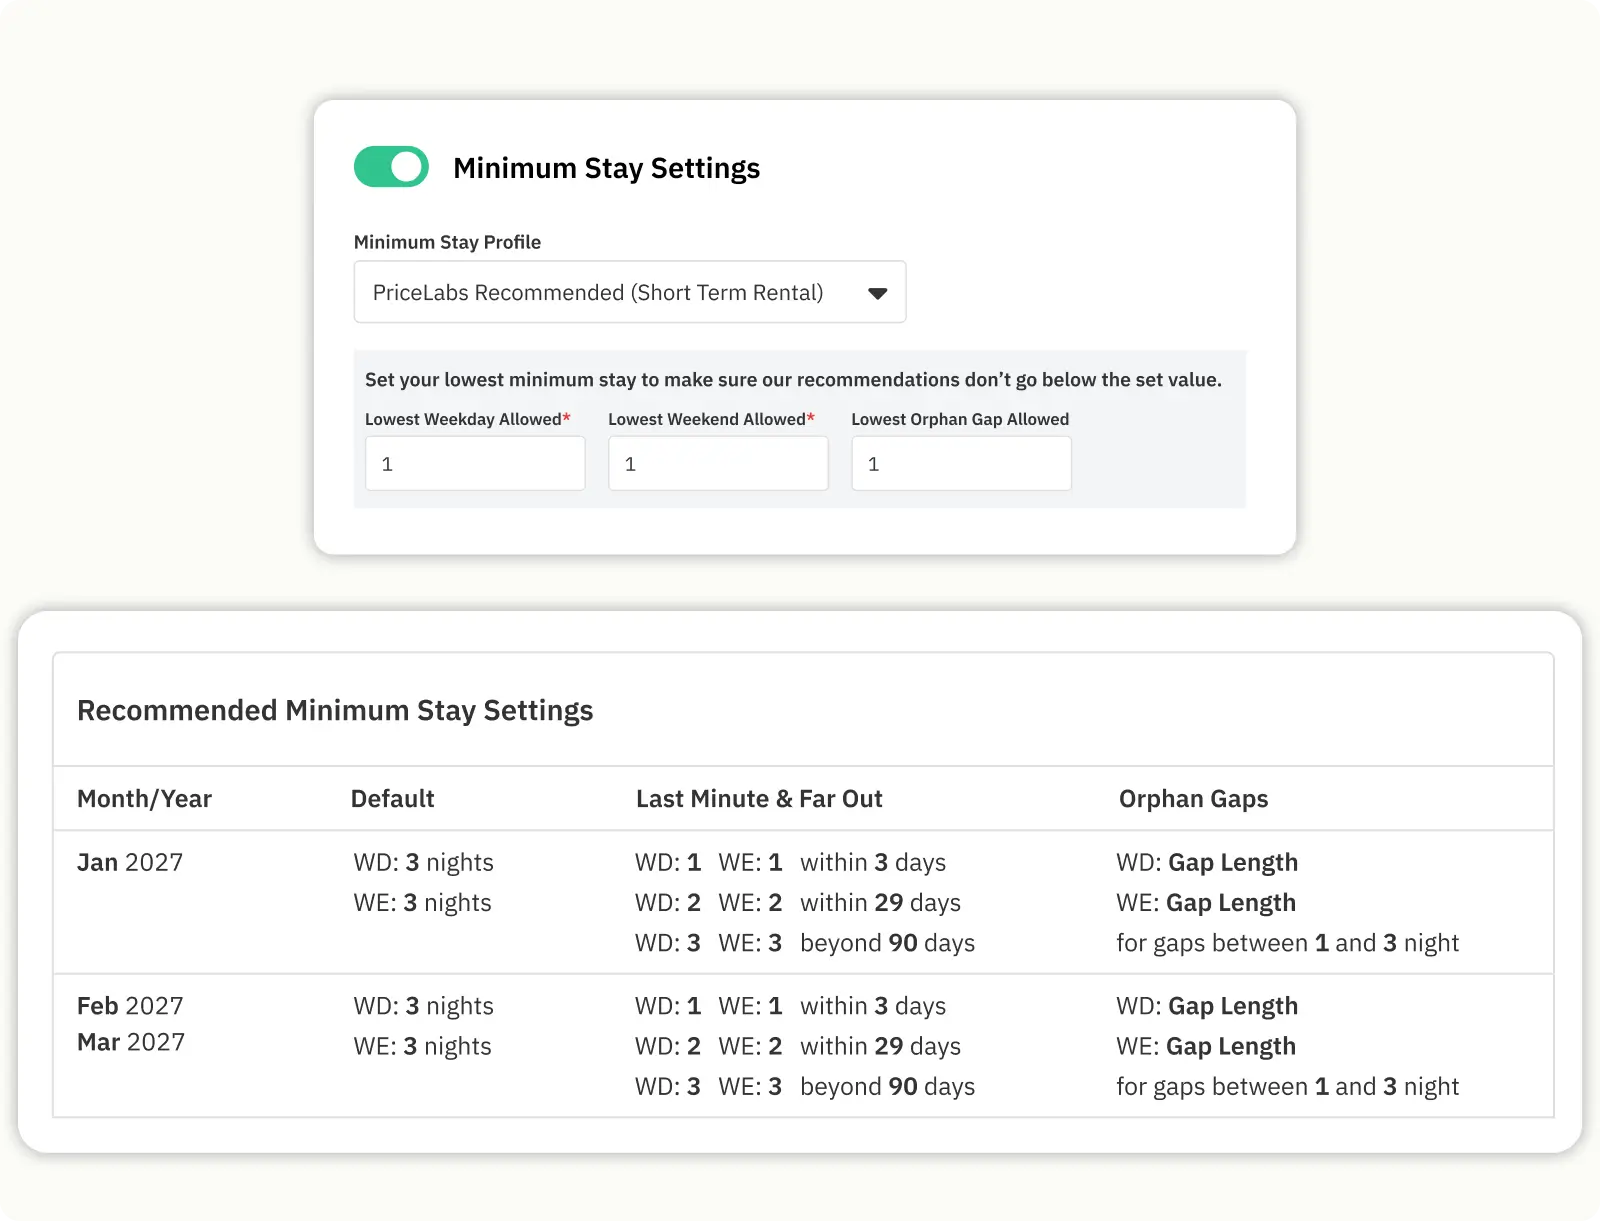1600x1221 pixels.
Task: Click inside the Lowest Weekend Allowed field
Action: 718,463
